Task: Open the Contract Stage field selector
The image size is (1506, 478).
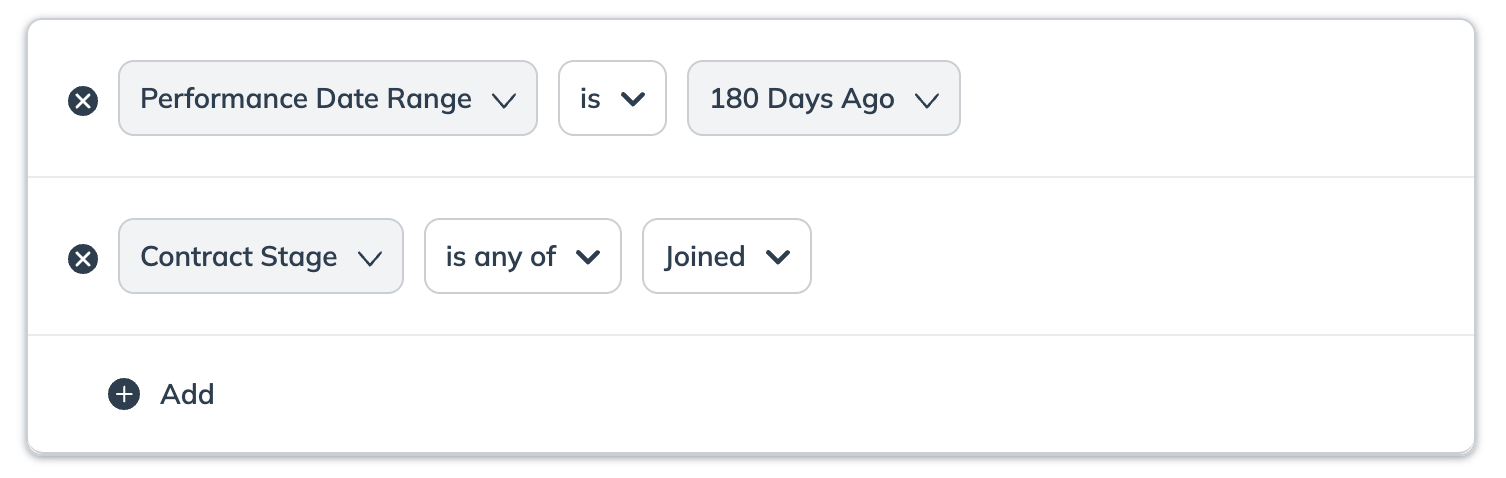Action: 260,257
